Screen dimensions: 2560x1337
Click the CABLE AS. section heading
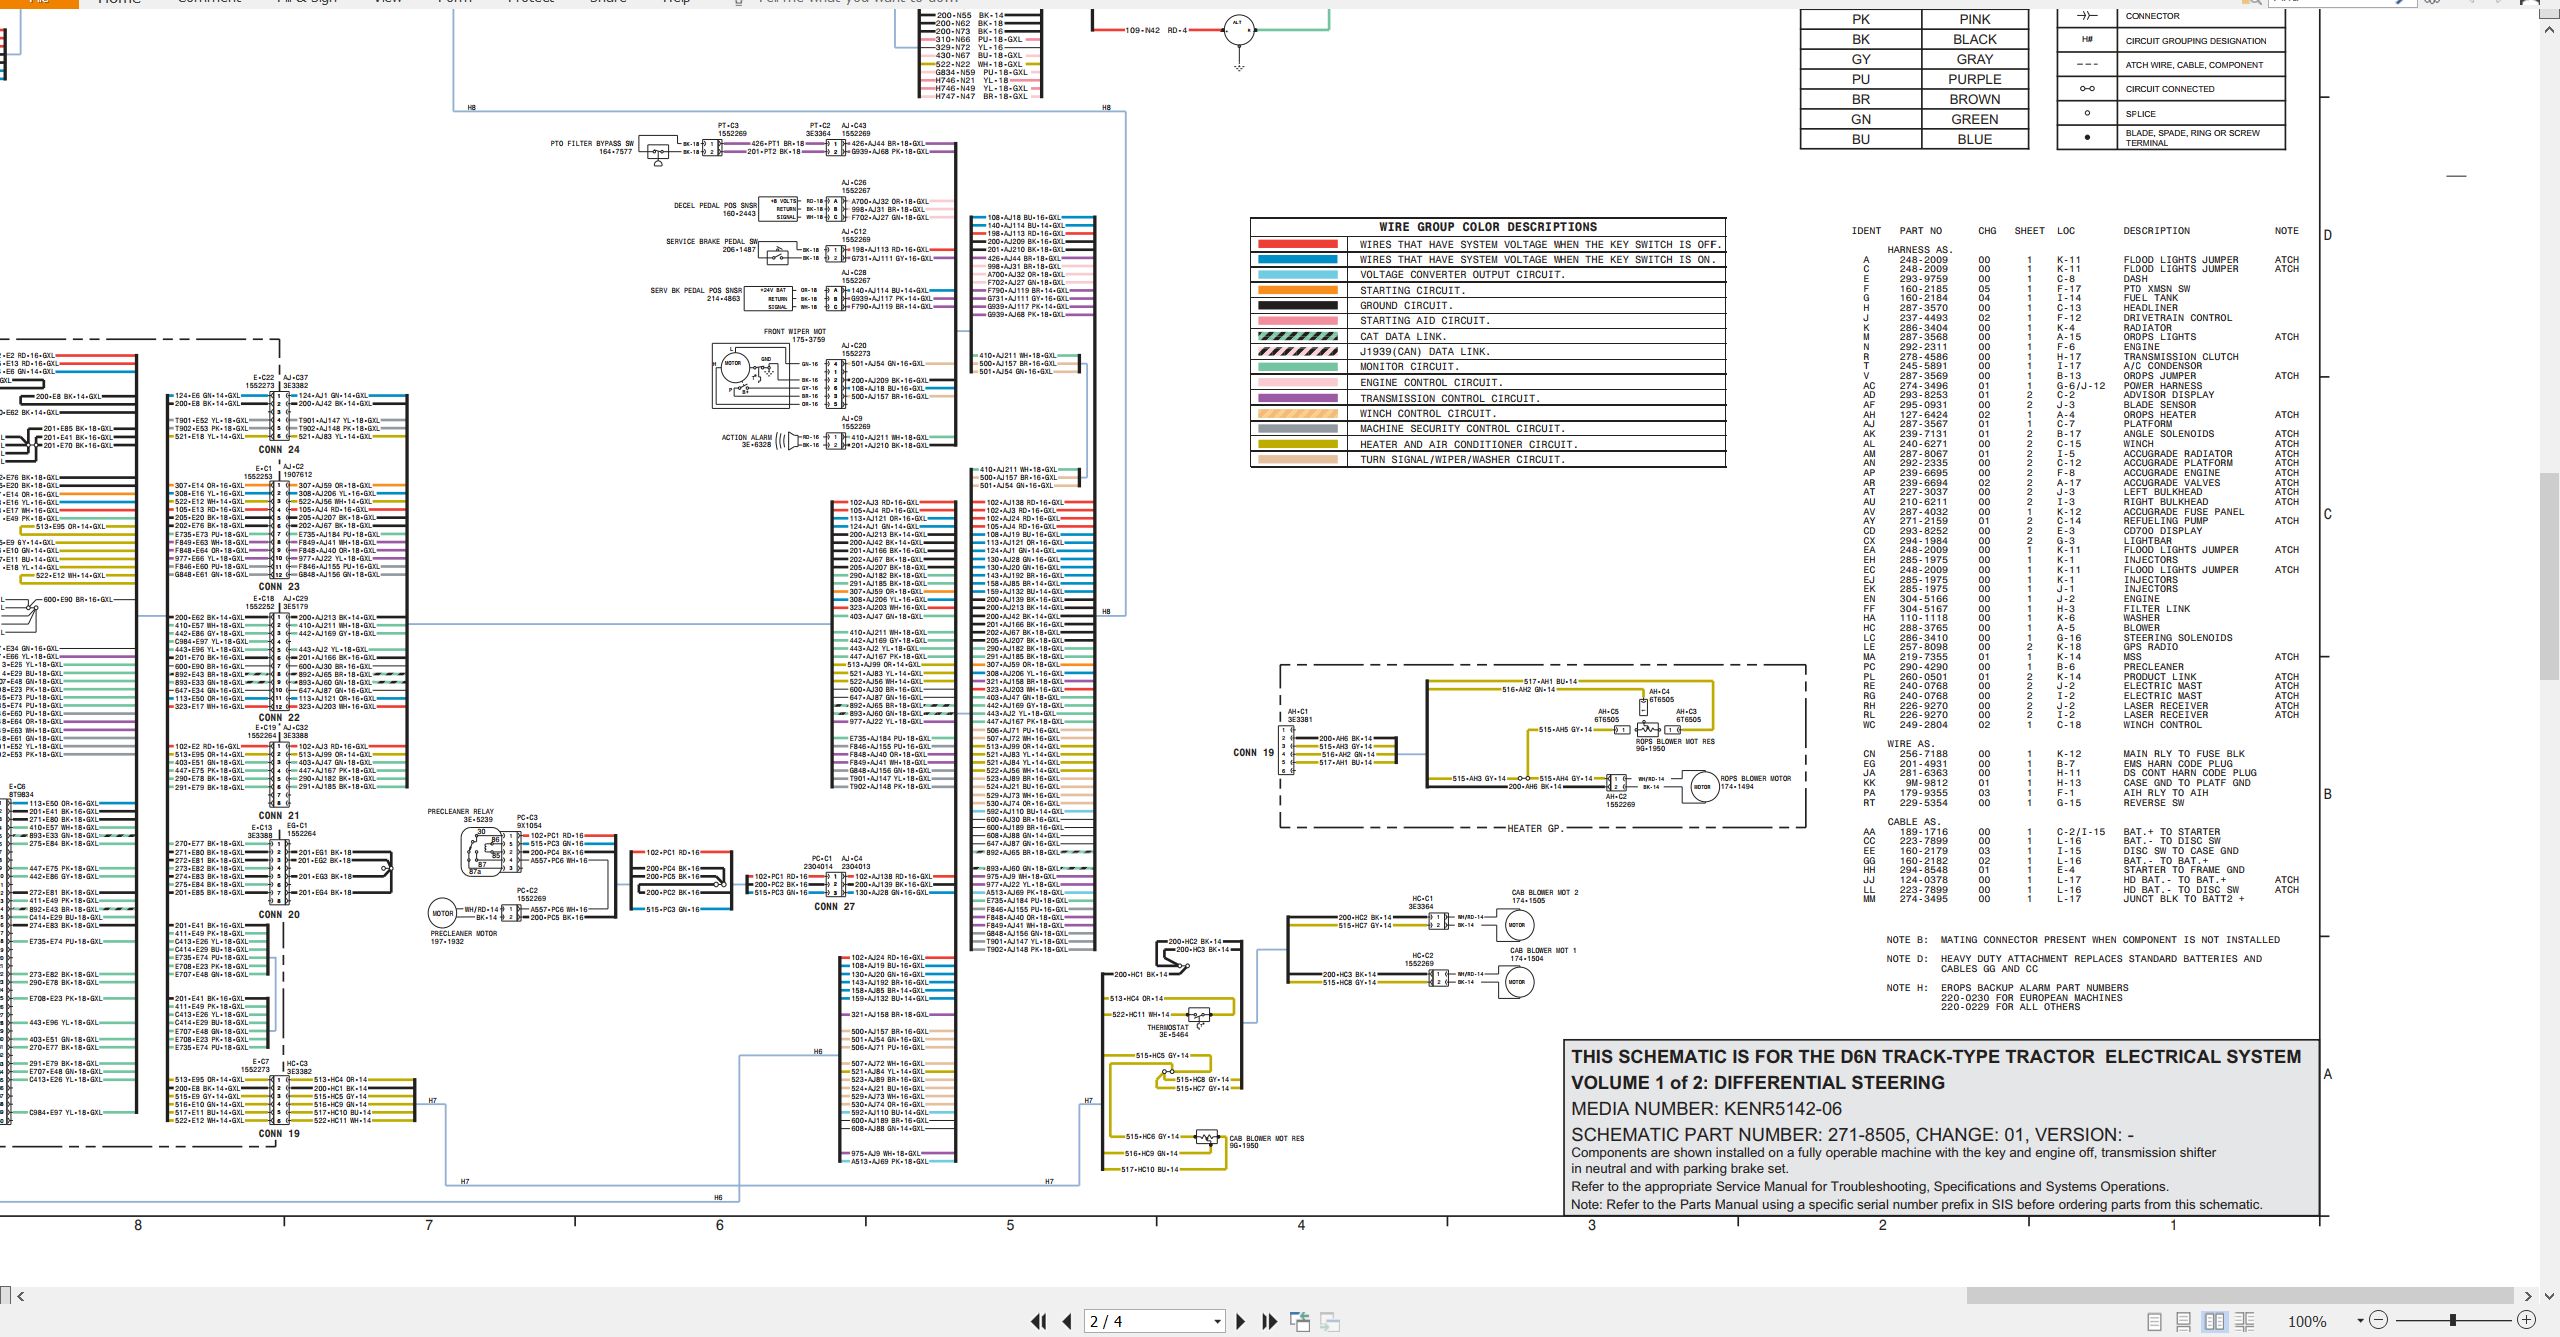pyautogui.click(x=1914, y=822)
